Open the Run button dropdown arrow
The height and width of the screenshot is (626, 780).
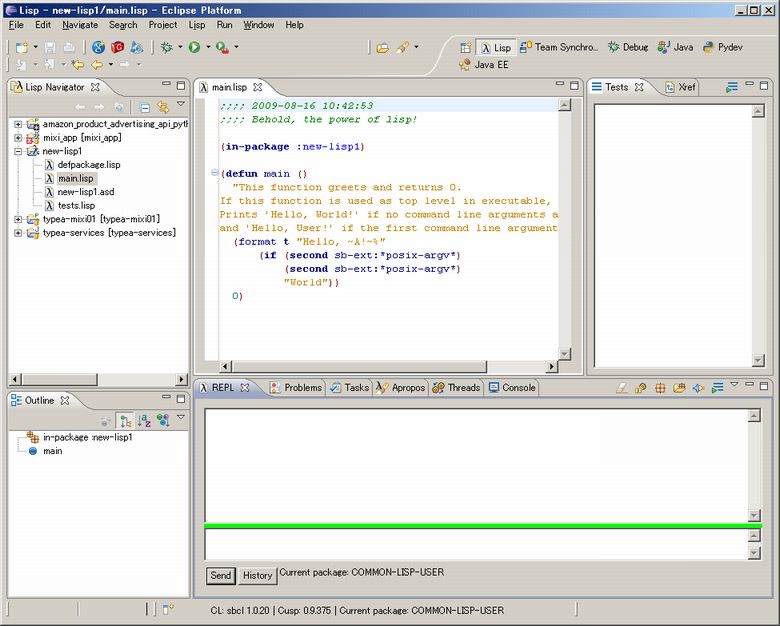(208, 47)
